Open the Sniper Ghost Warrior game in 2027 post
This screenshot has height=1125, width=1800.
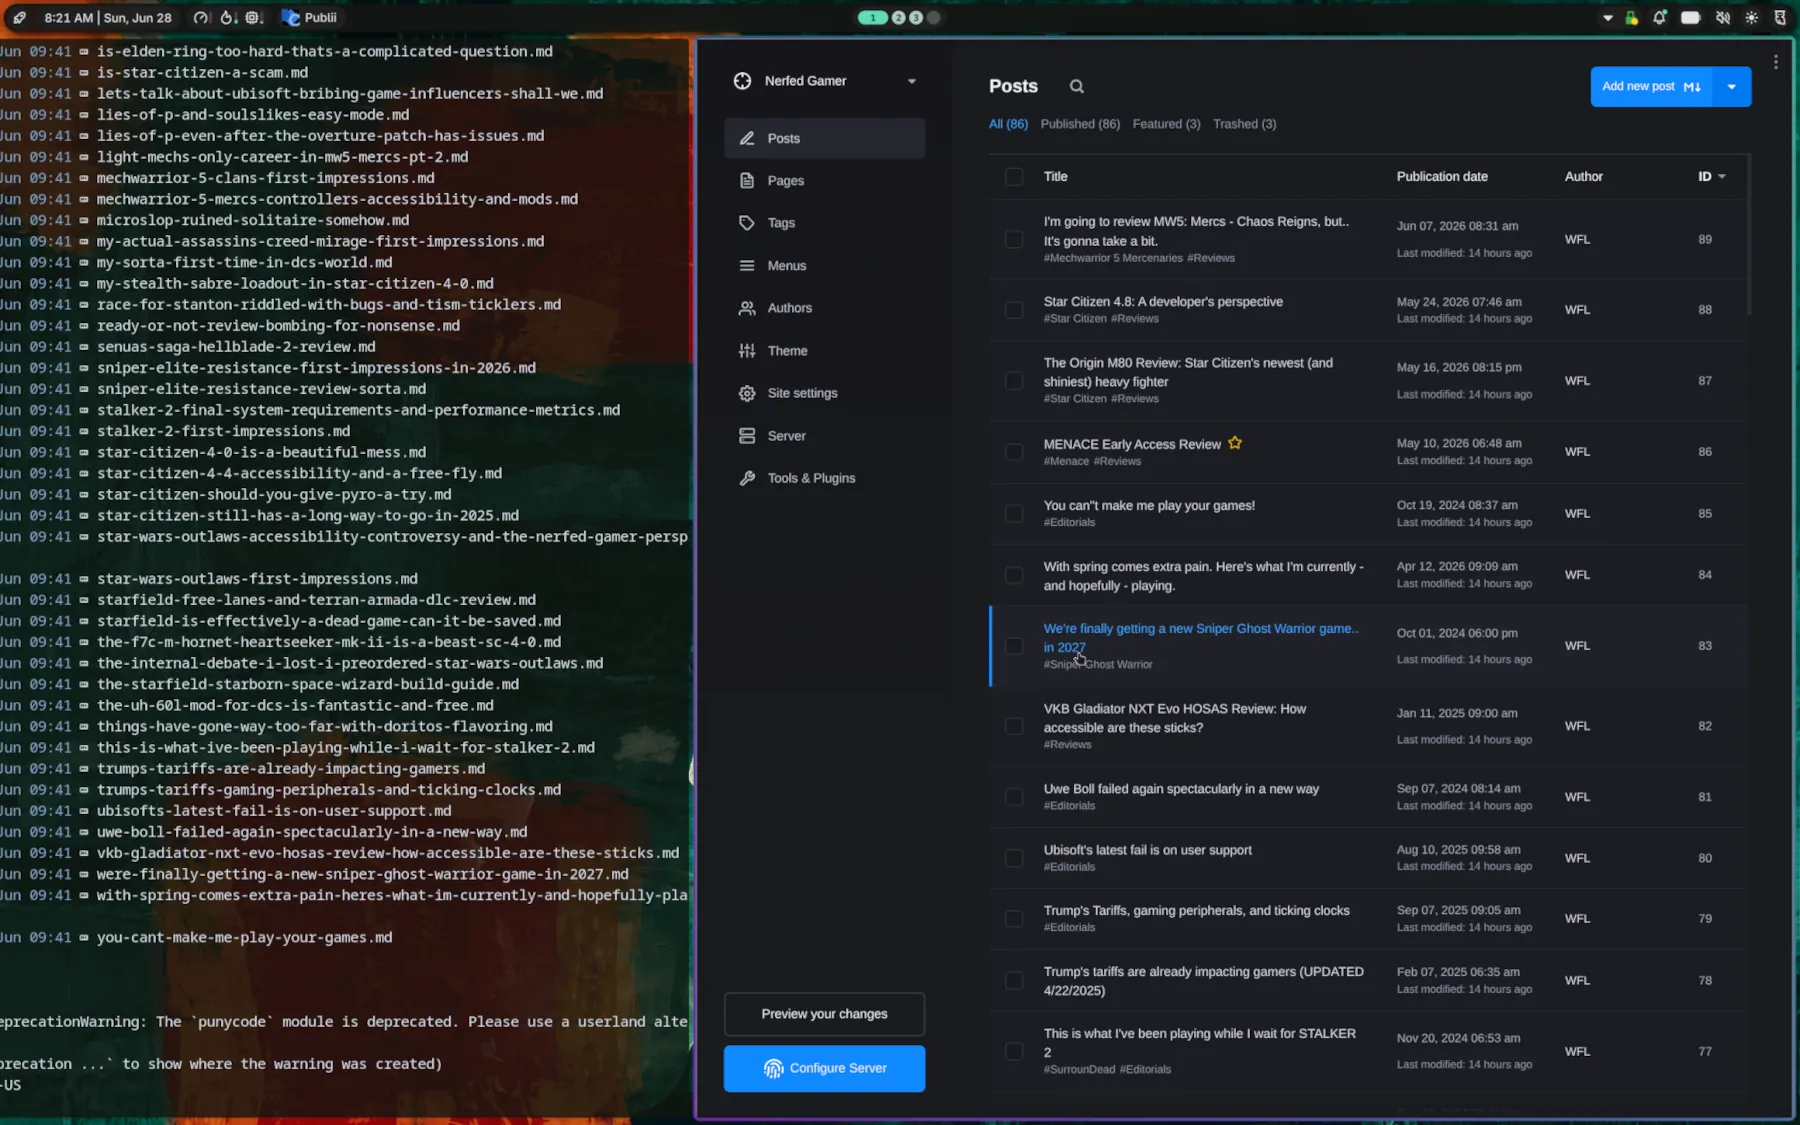1200,638
